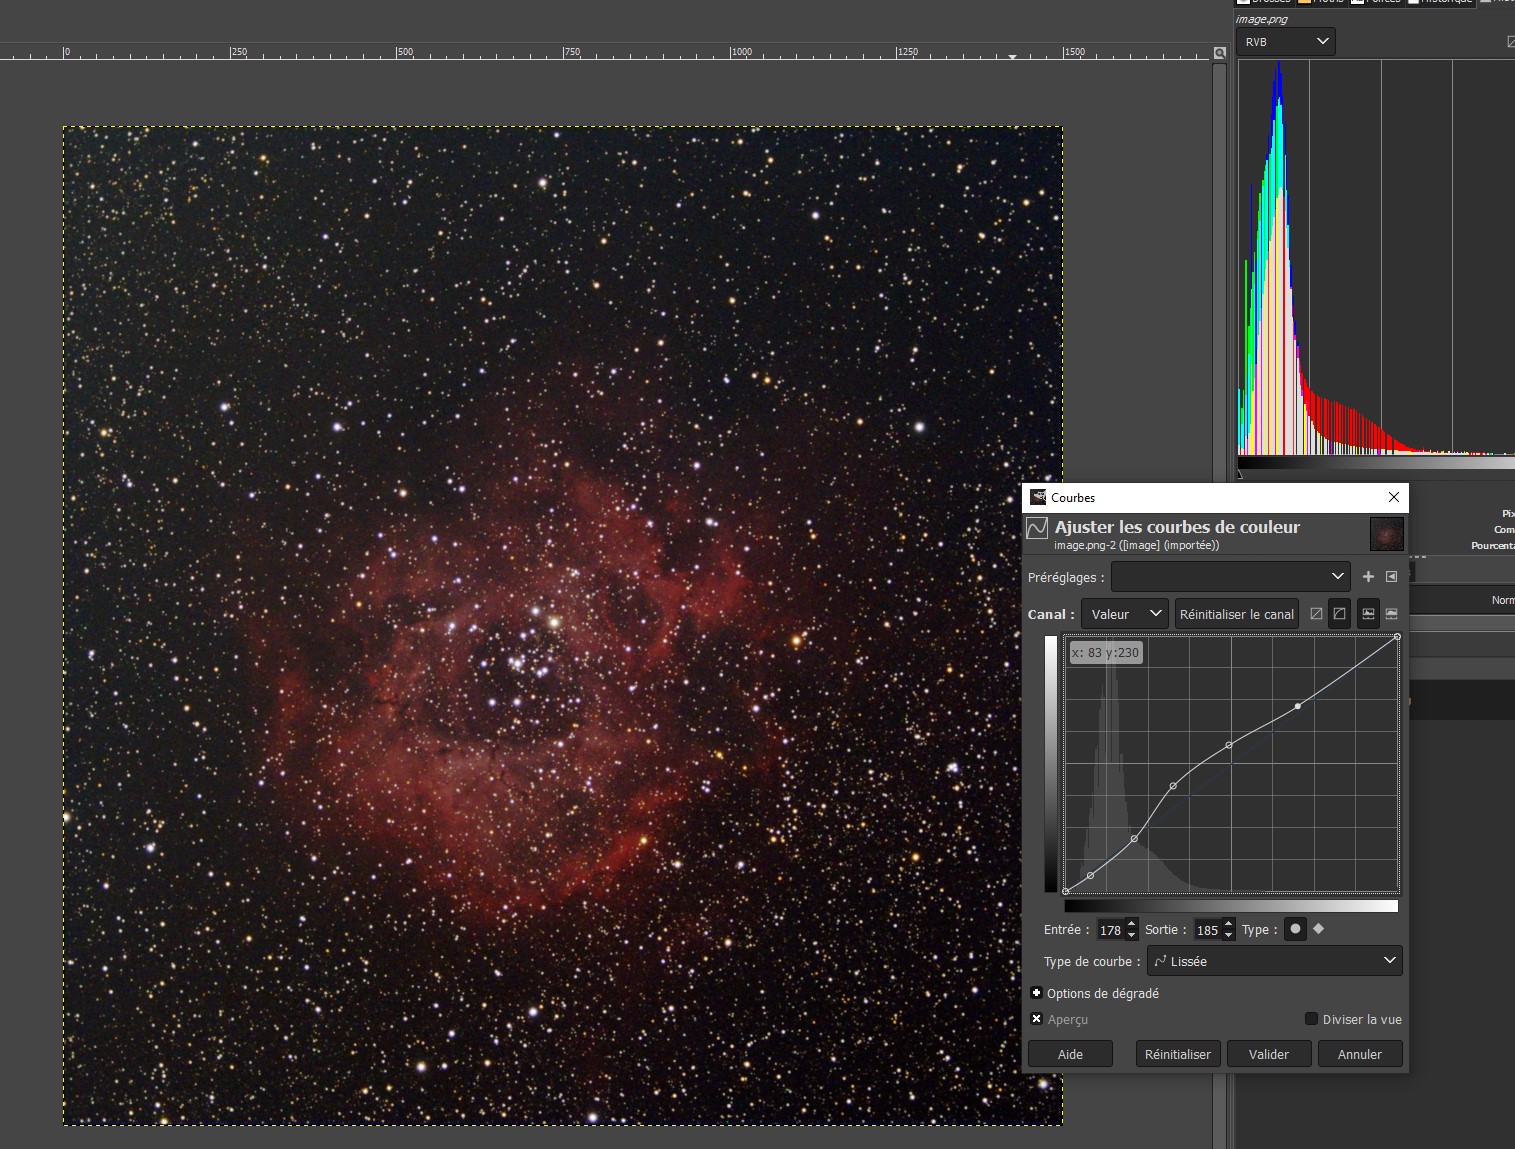This screenshot has height=1149, width=1515.
Task: Click the Entrée input field showing 178
Action: (1110, 930)
